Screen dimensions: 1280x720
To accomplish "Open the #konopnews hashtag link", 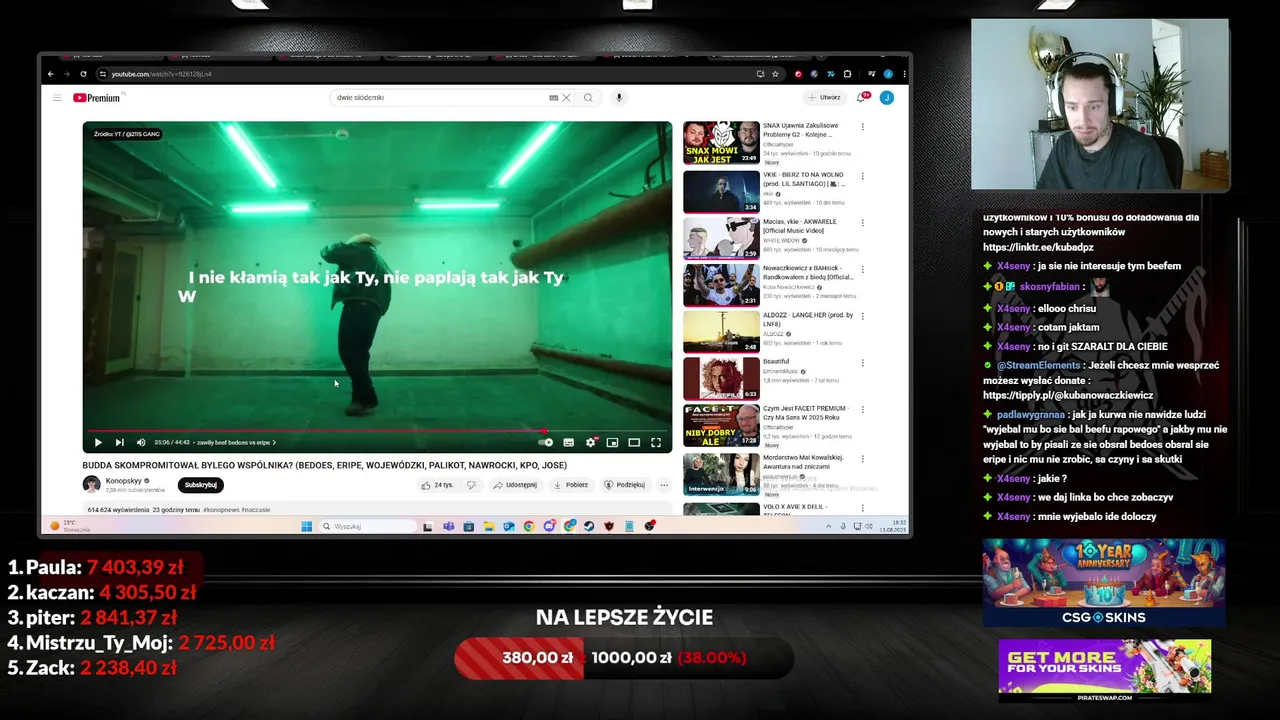I will (223, 510).
